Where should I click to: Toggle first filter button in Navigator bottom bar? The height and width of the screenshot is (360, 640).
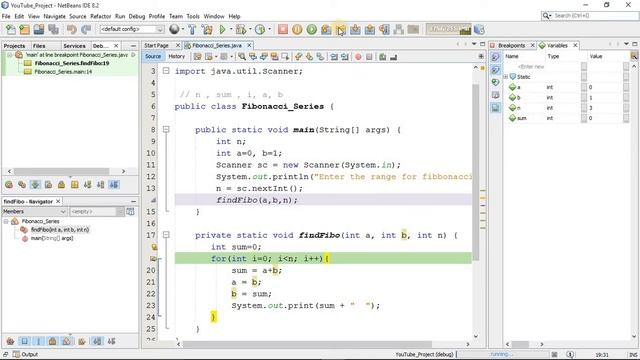coord(11,341)
